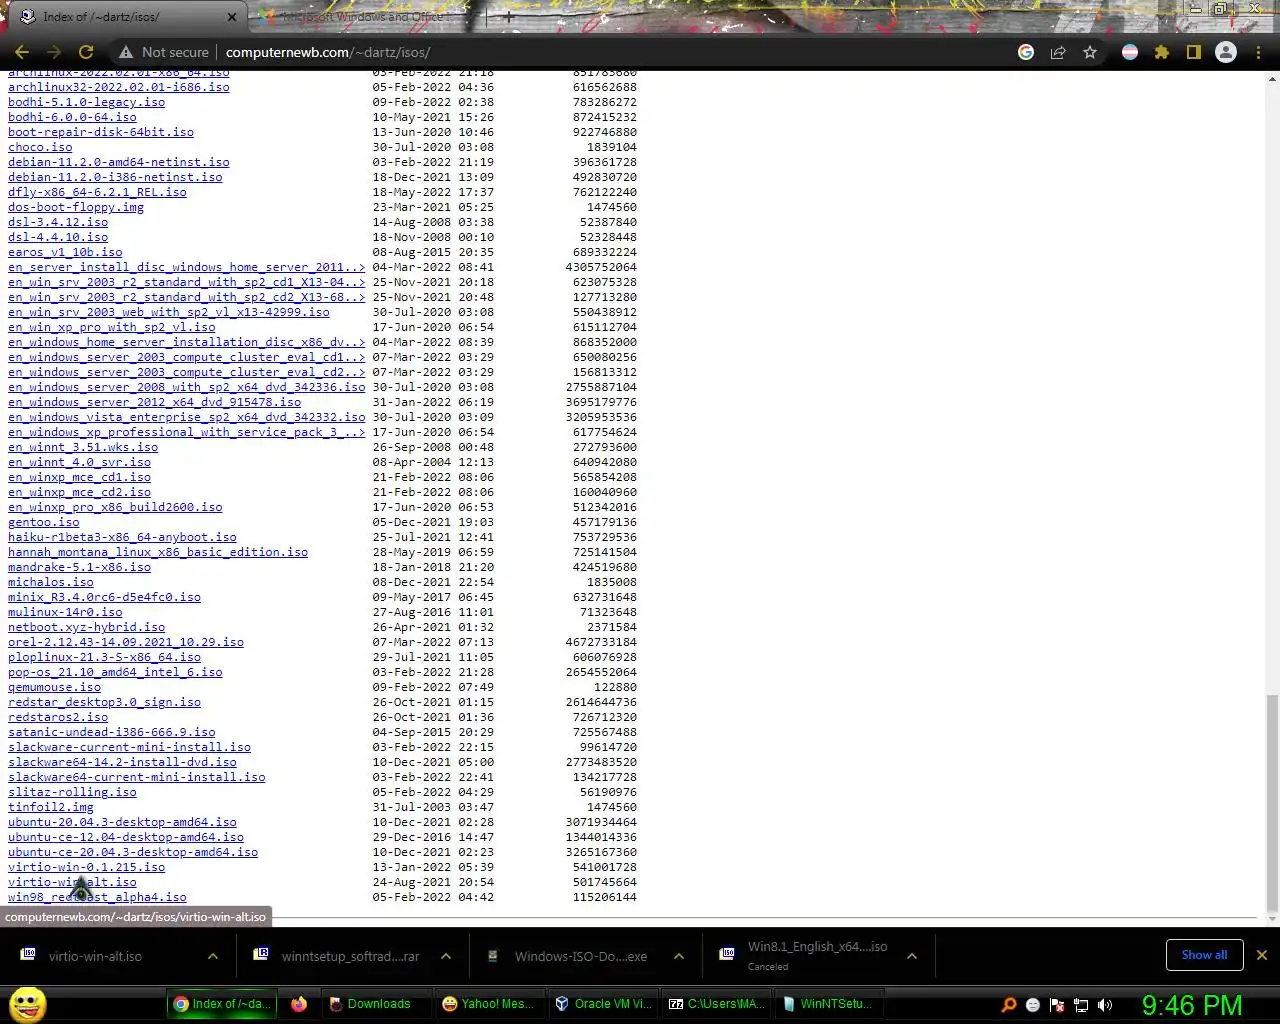Open a new tab with the plus button
The width and height of the screenshot is (1280, 1024).
(508, 17)
